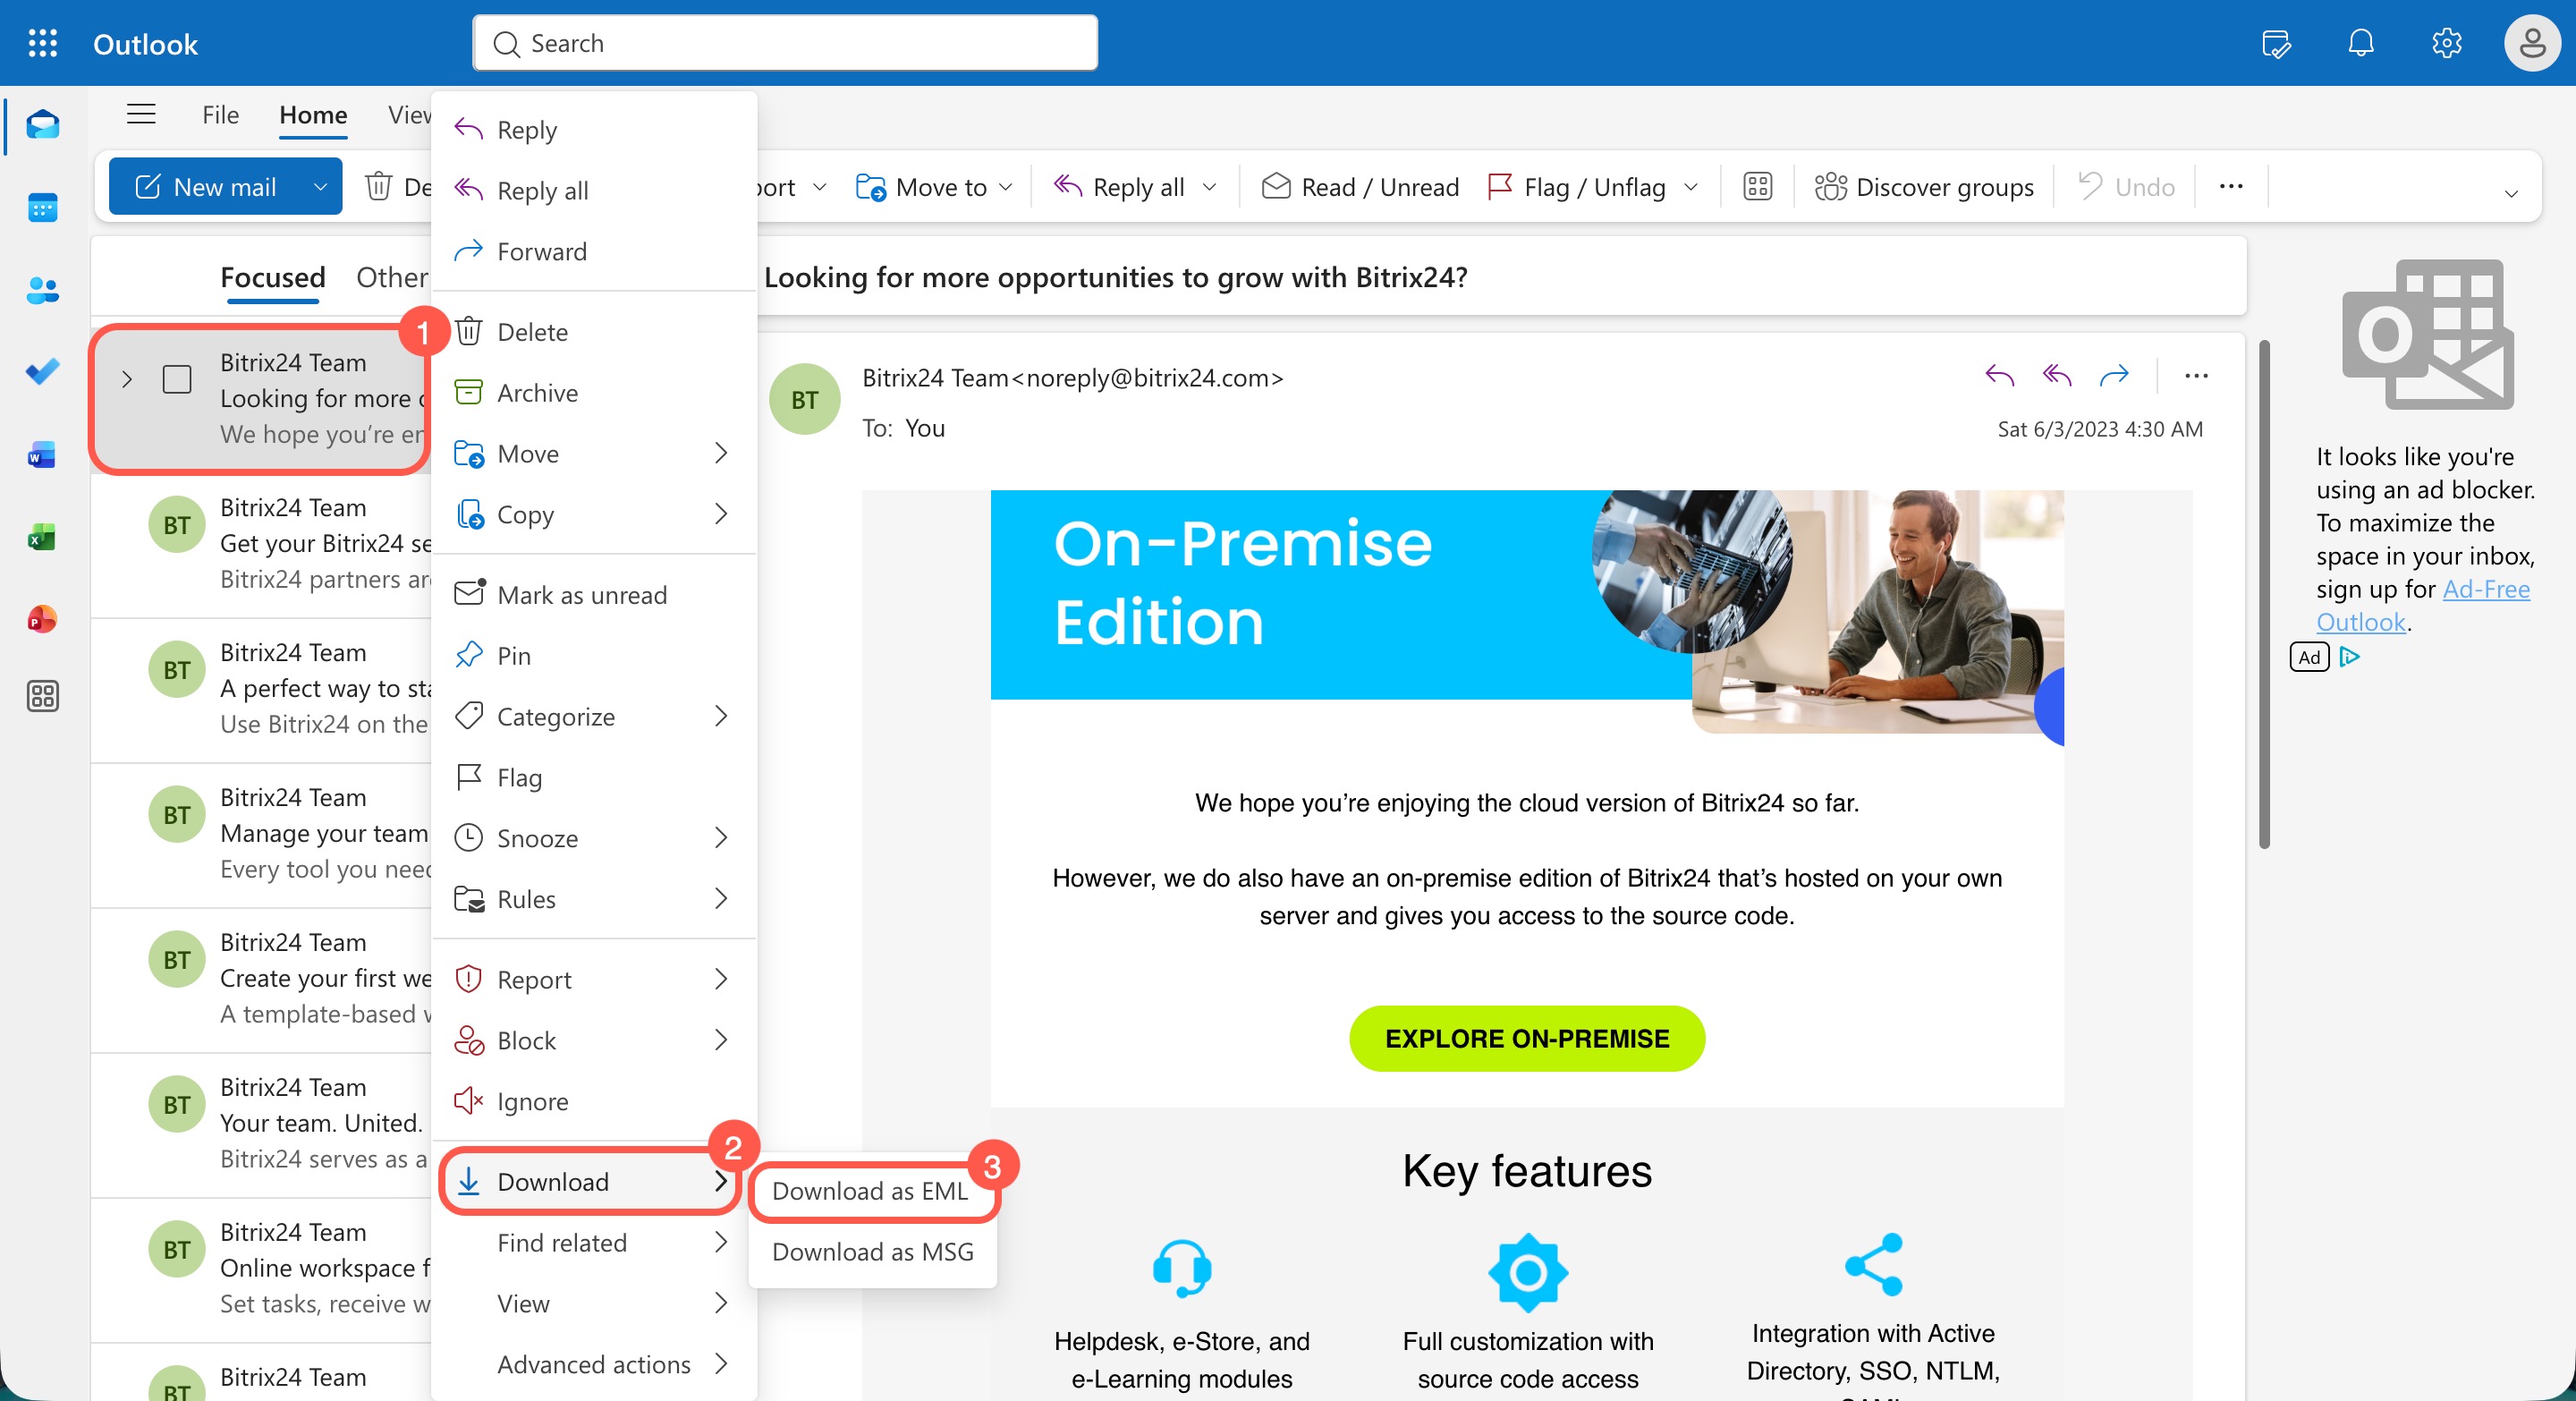The image size is (2576, 1401).
Task: Choose Archive from the context menu
Action: (537, 392)
